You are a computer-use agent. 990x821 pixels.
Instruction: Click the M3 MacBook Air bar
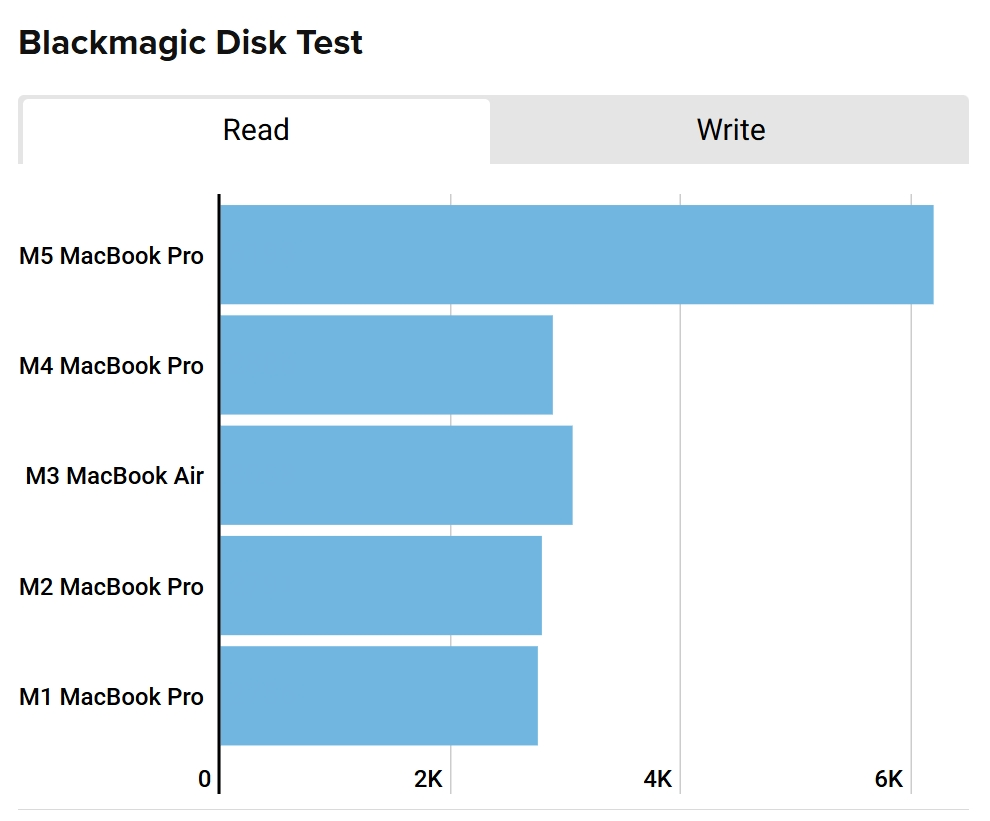(x=396, y=475)
